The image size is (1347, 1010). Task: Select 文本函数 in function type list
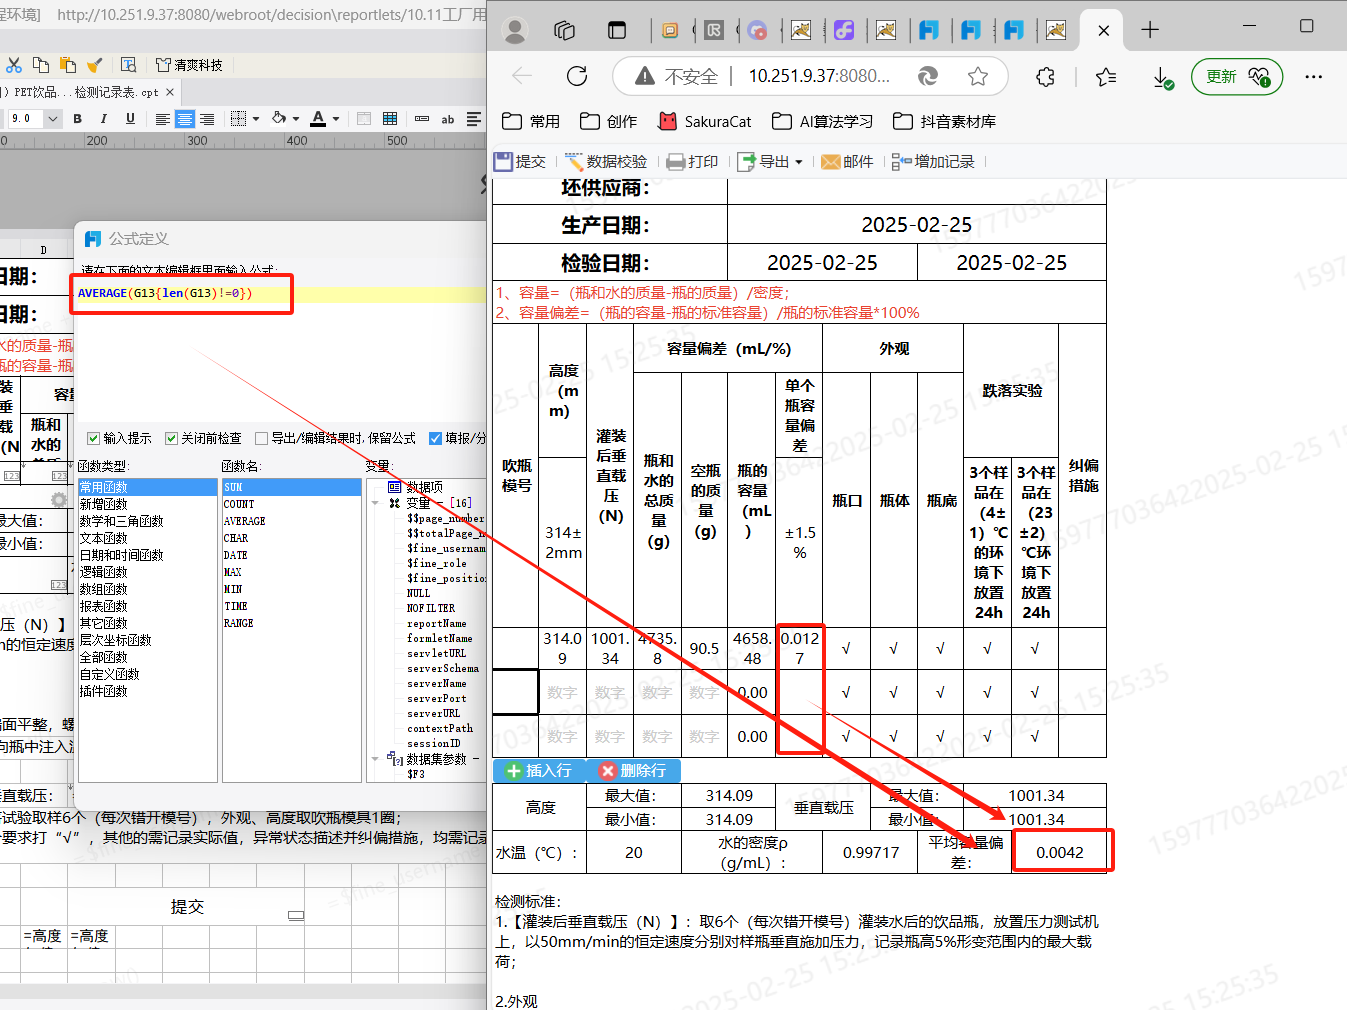(x=104, y=538)
